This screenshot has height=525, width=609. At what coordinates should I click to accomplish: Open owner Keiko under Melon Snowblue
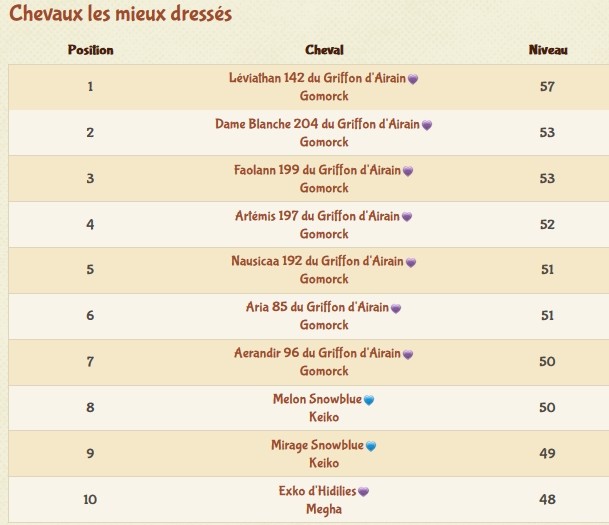324,417
